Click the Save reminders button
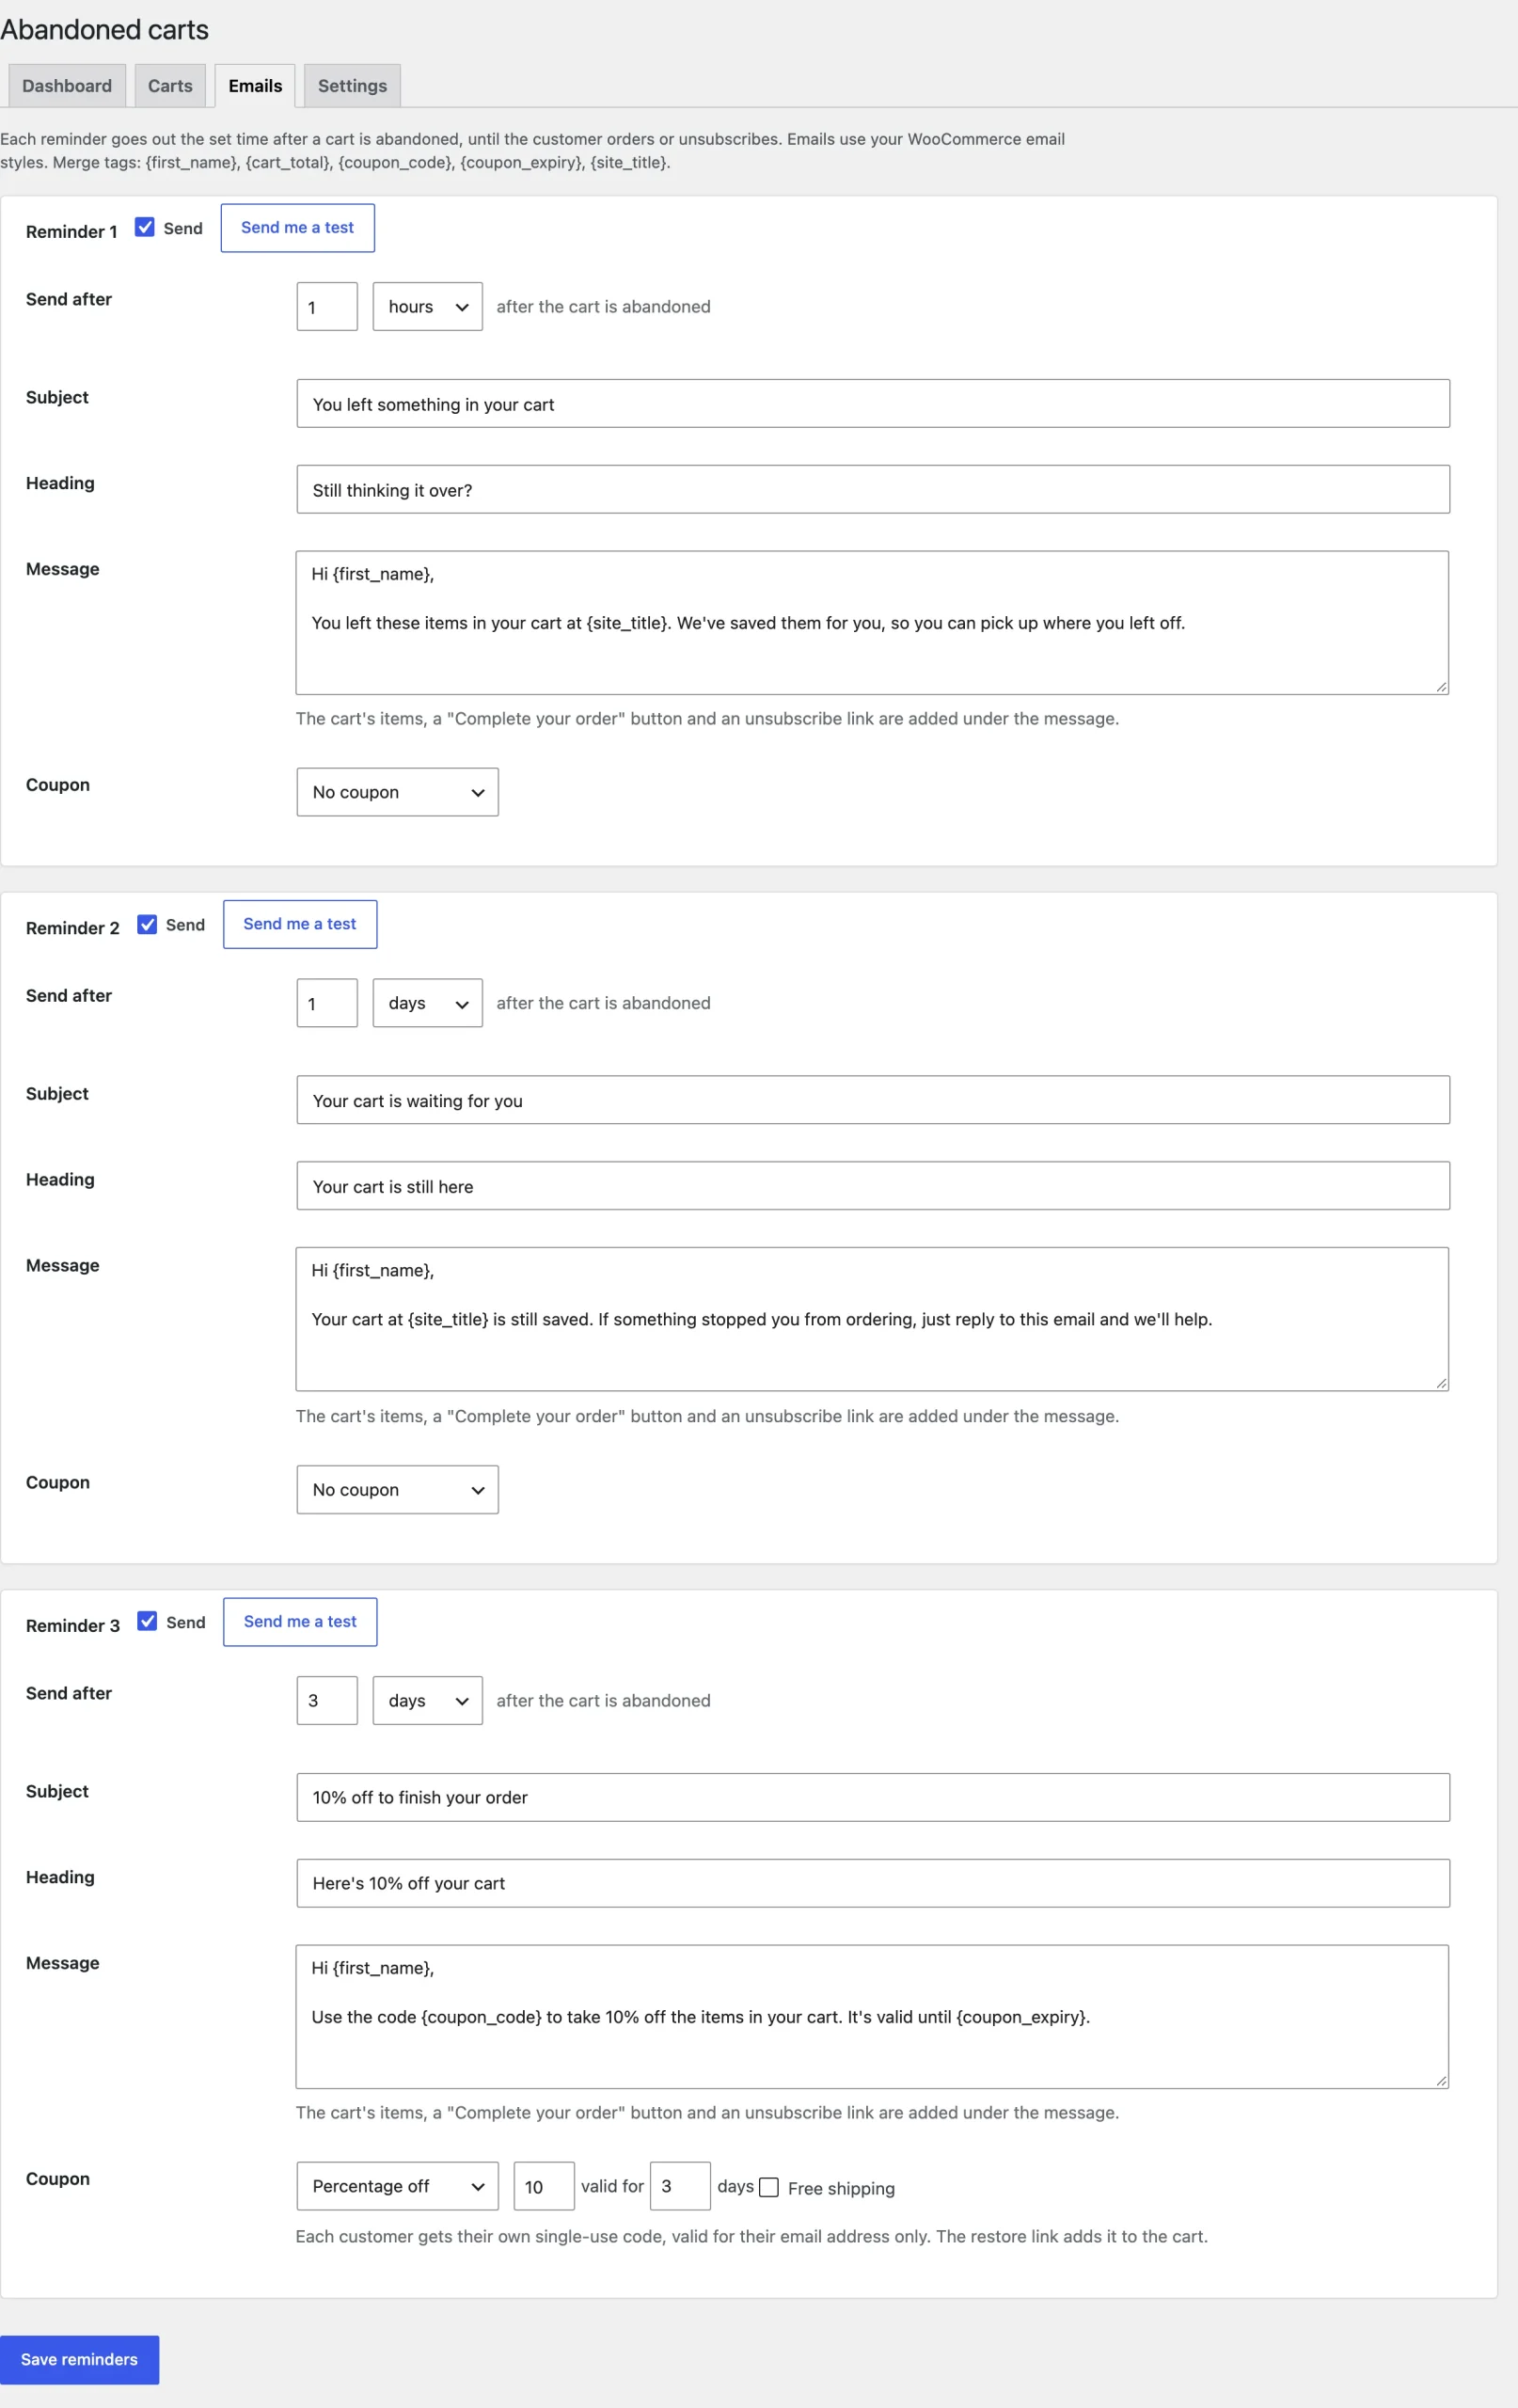The image size is (1518, 2408). (x=79, y=2360)
